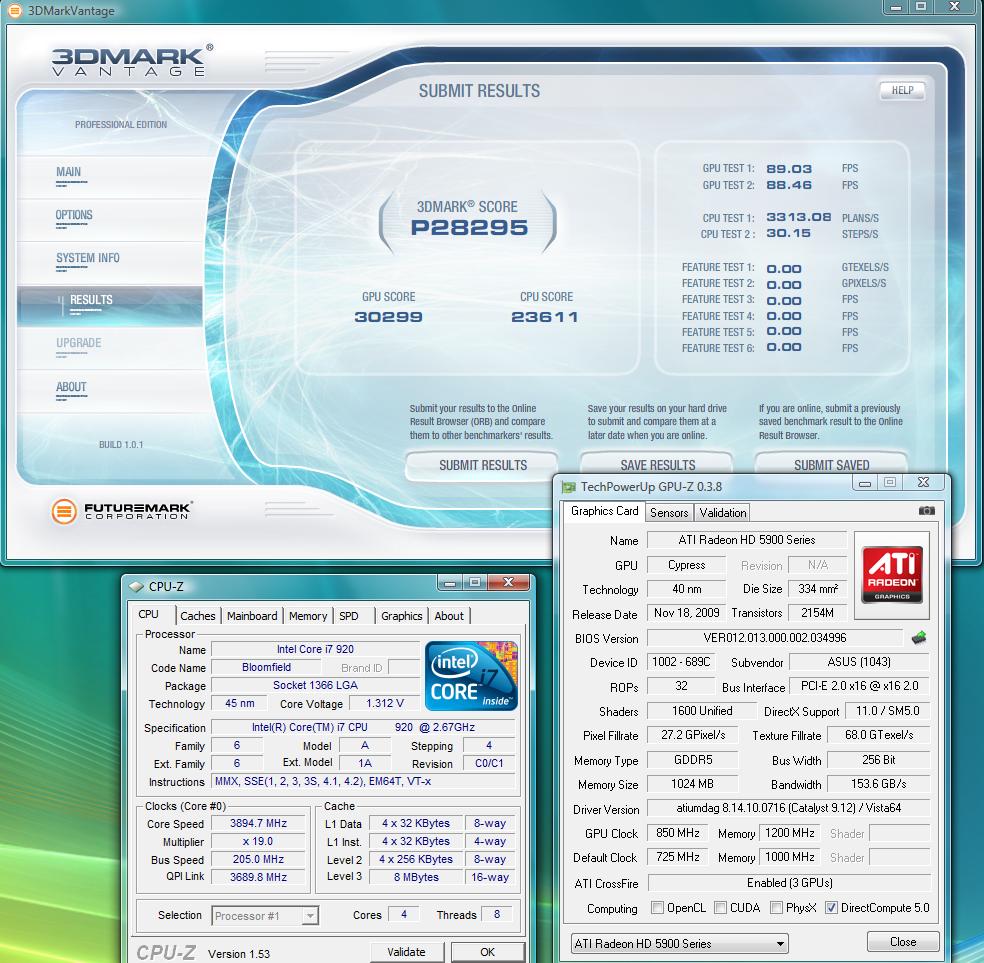Open the graphics card selector dropdown in GPU-Z
Viewport: 984px width, 963px height.
(x=680, y=943)
